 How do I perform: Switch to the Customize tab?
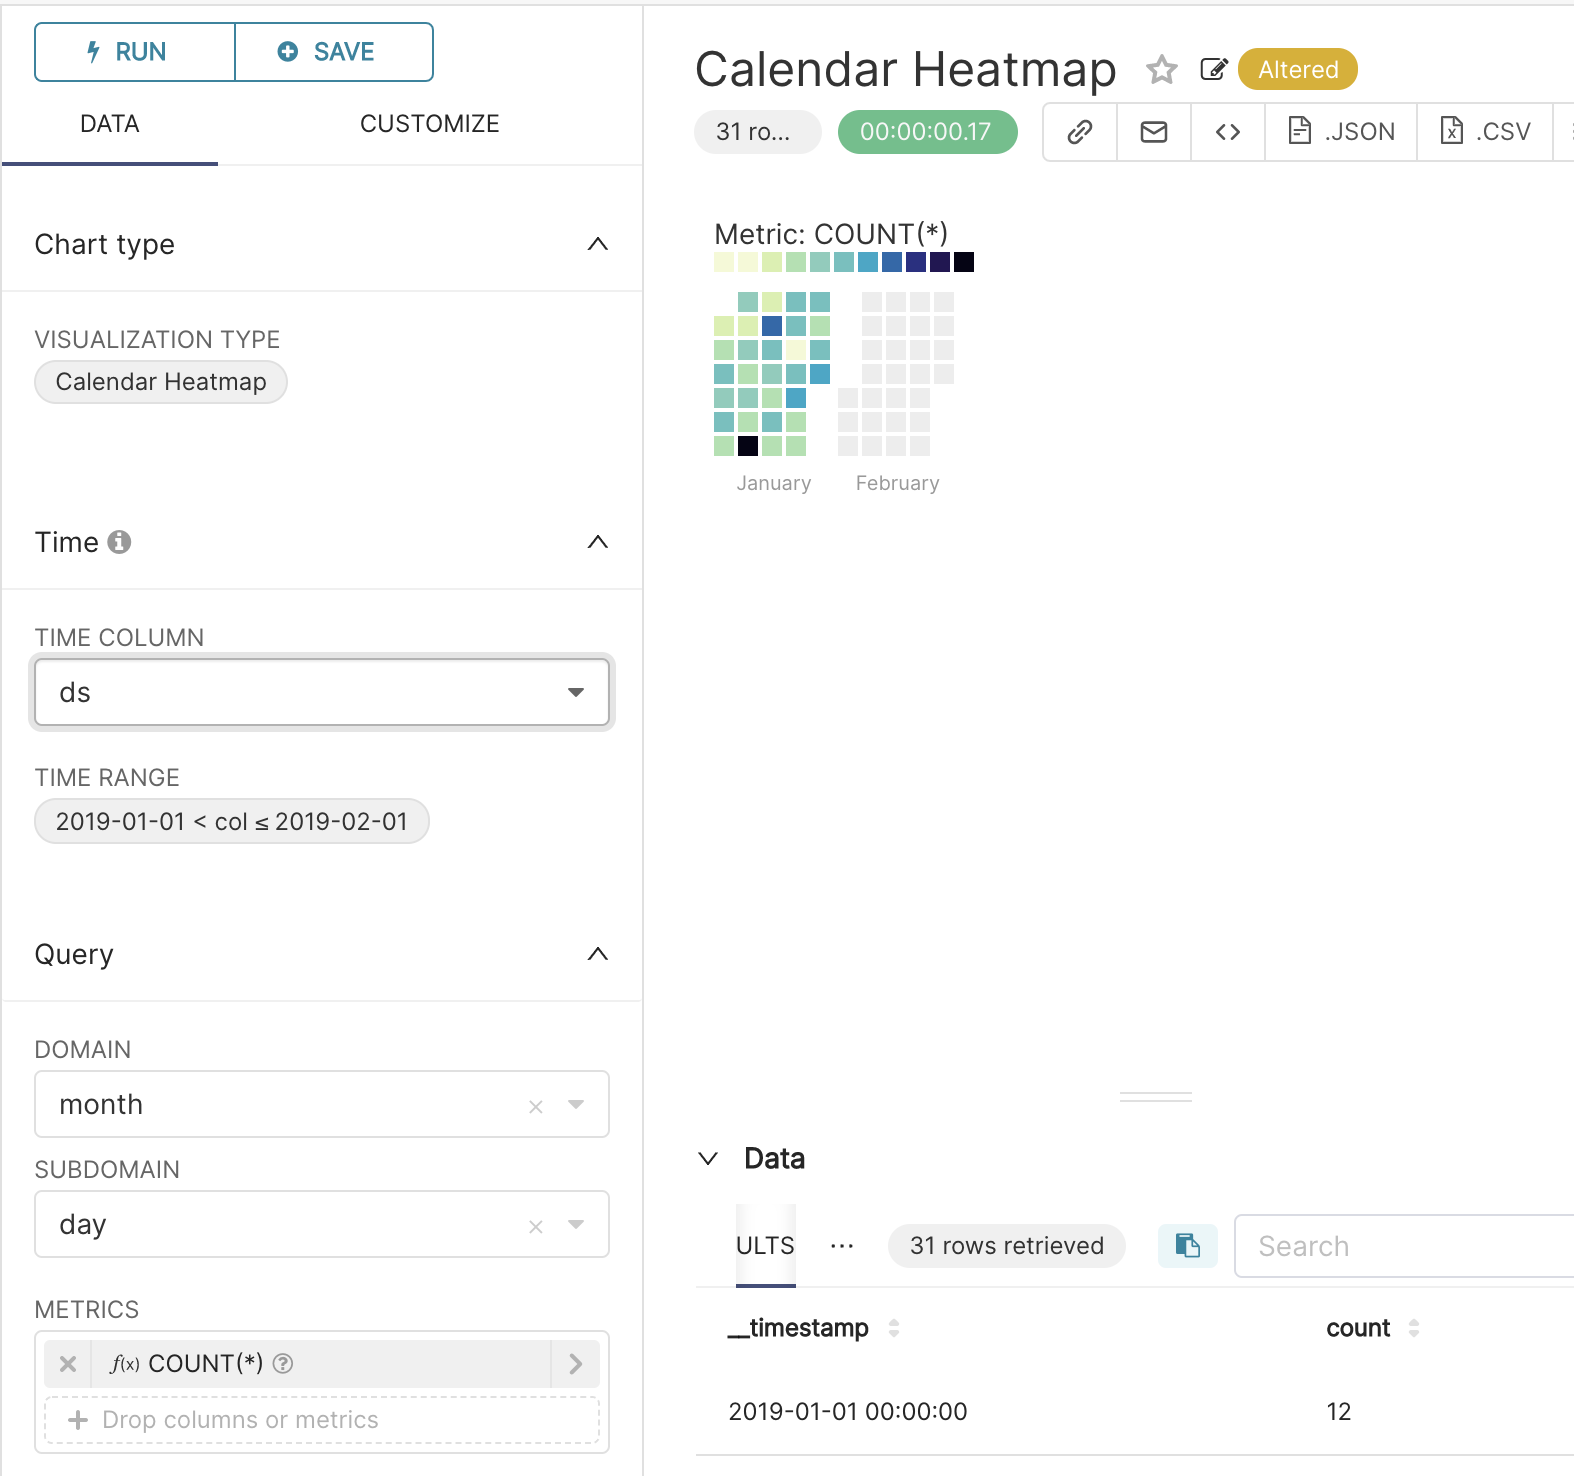(430, 124)
